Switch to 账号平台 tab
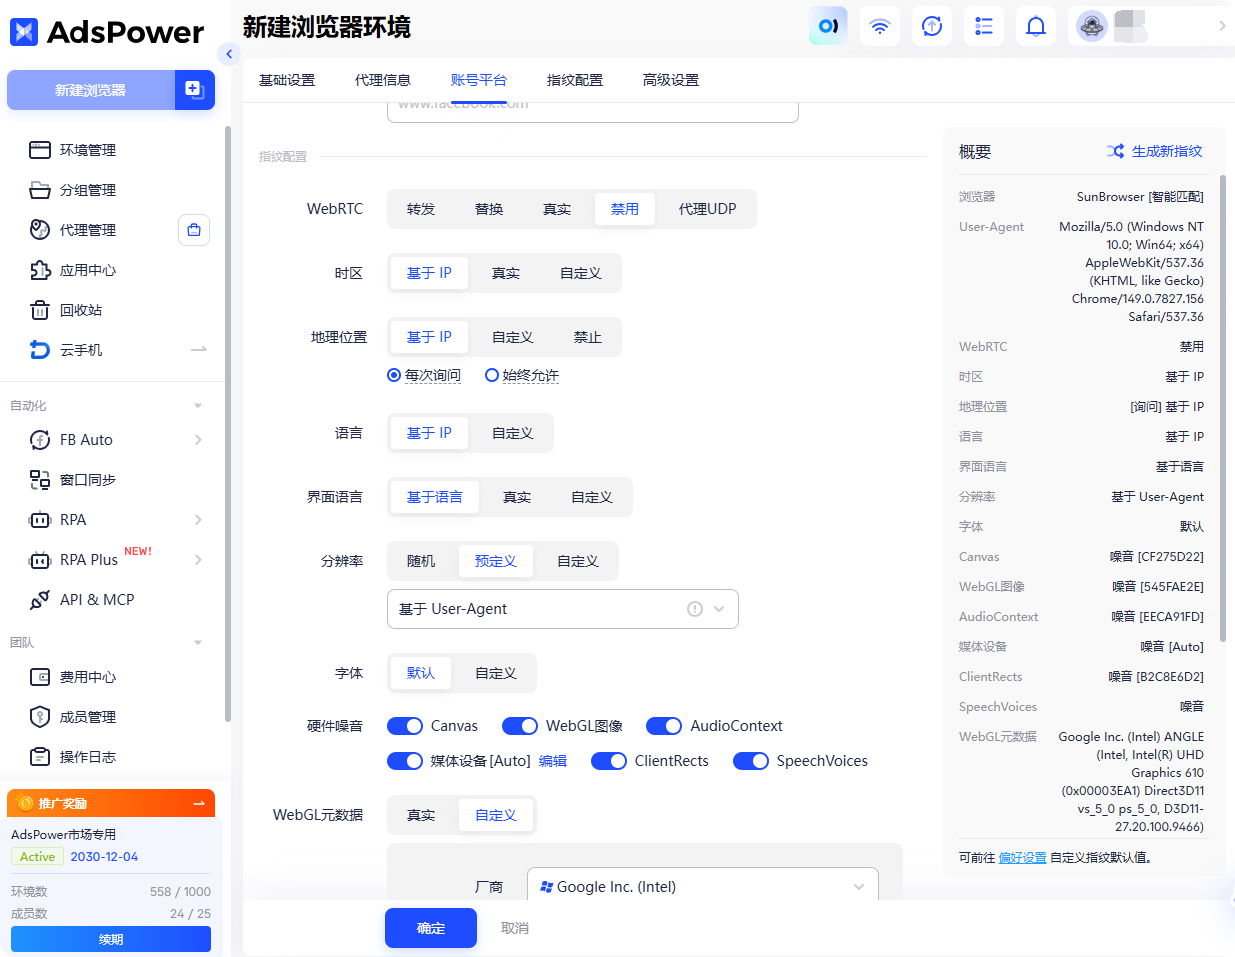 479,80
